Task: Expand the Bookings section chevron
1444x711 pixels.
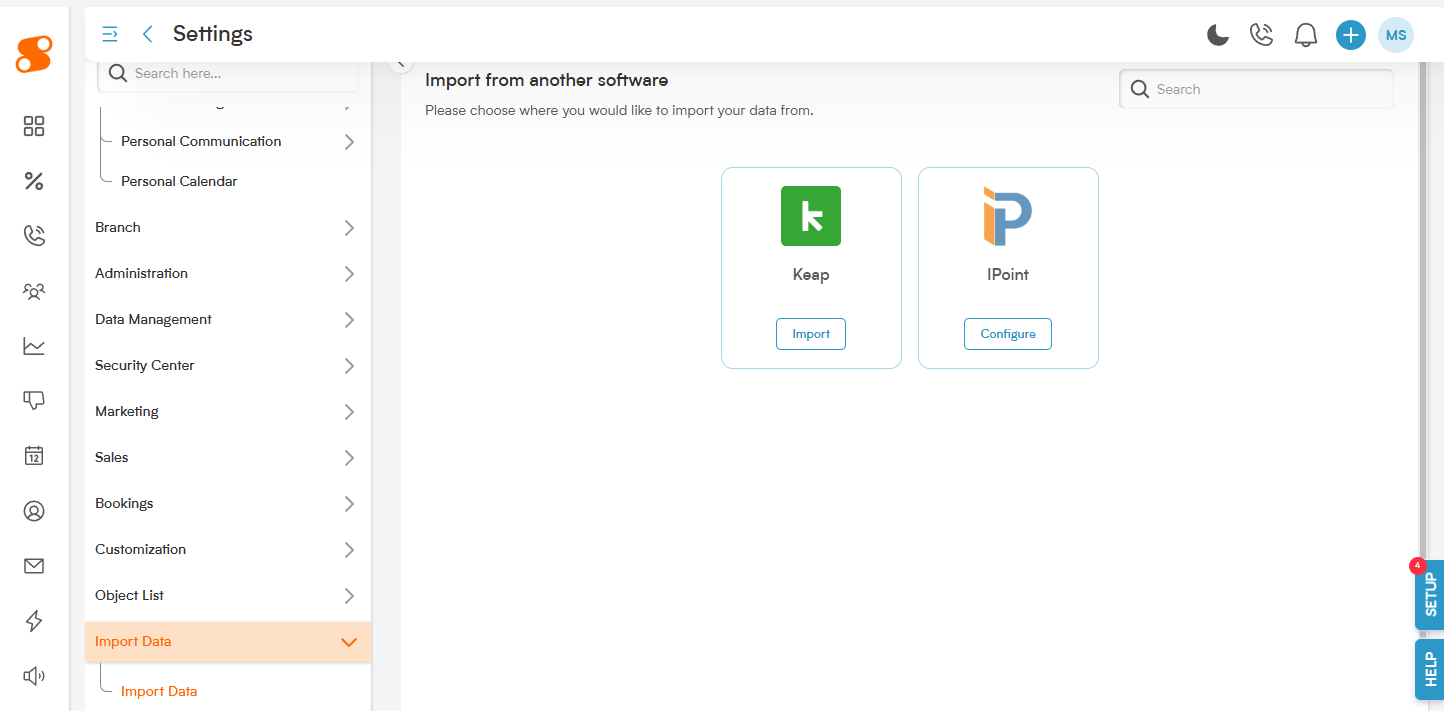Action: tap(349, 504)
